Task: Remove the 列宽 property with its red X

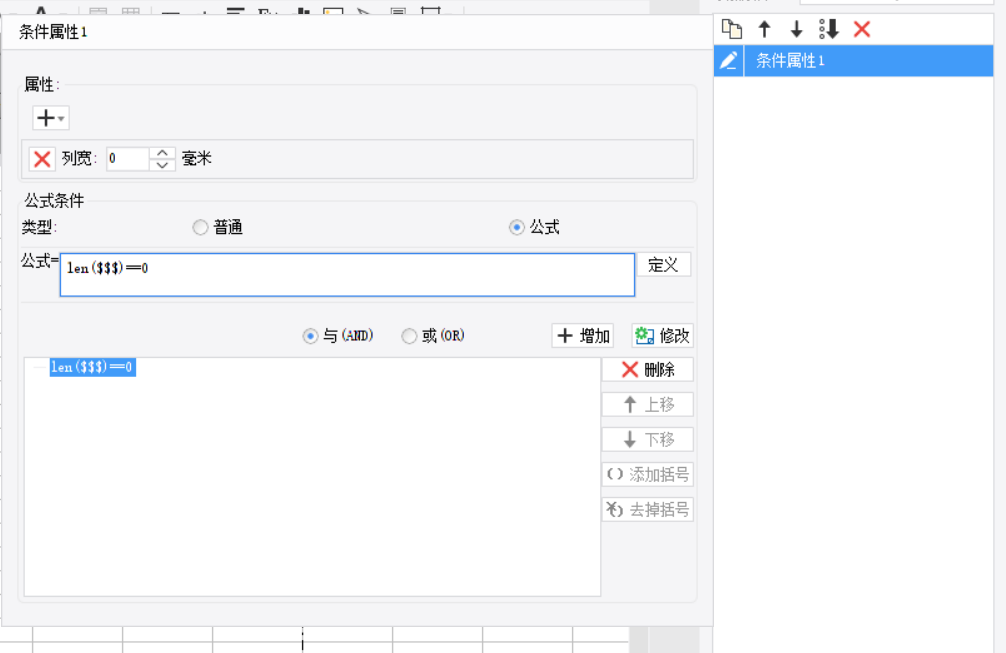Action: pos(42,158)
